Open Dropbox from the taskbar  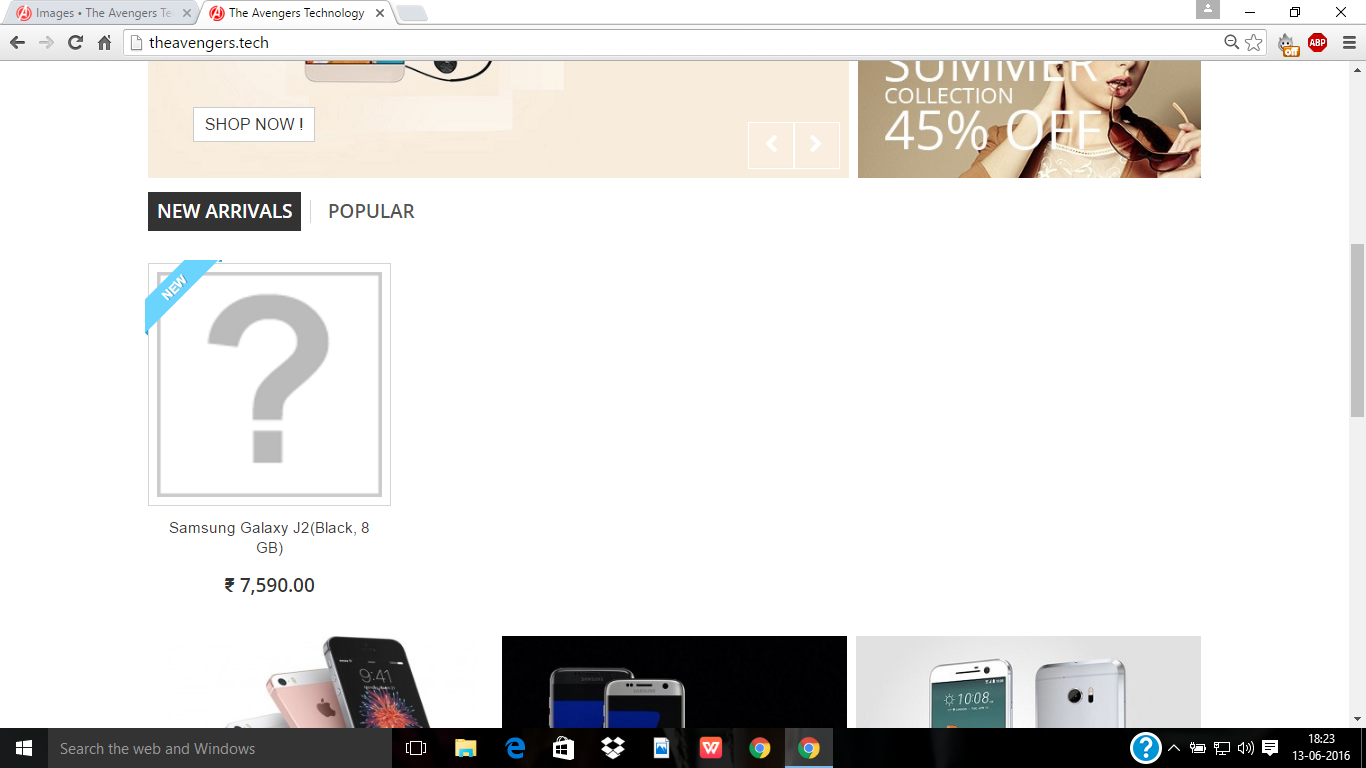pos(613,748)
